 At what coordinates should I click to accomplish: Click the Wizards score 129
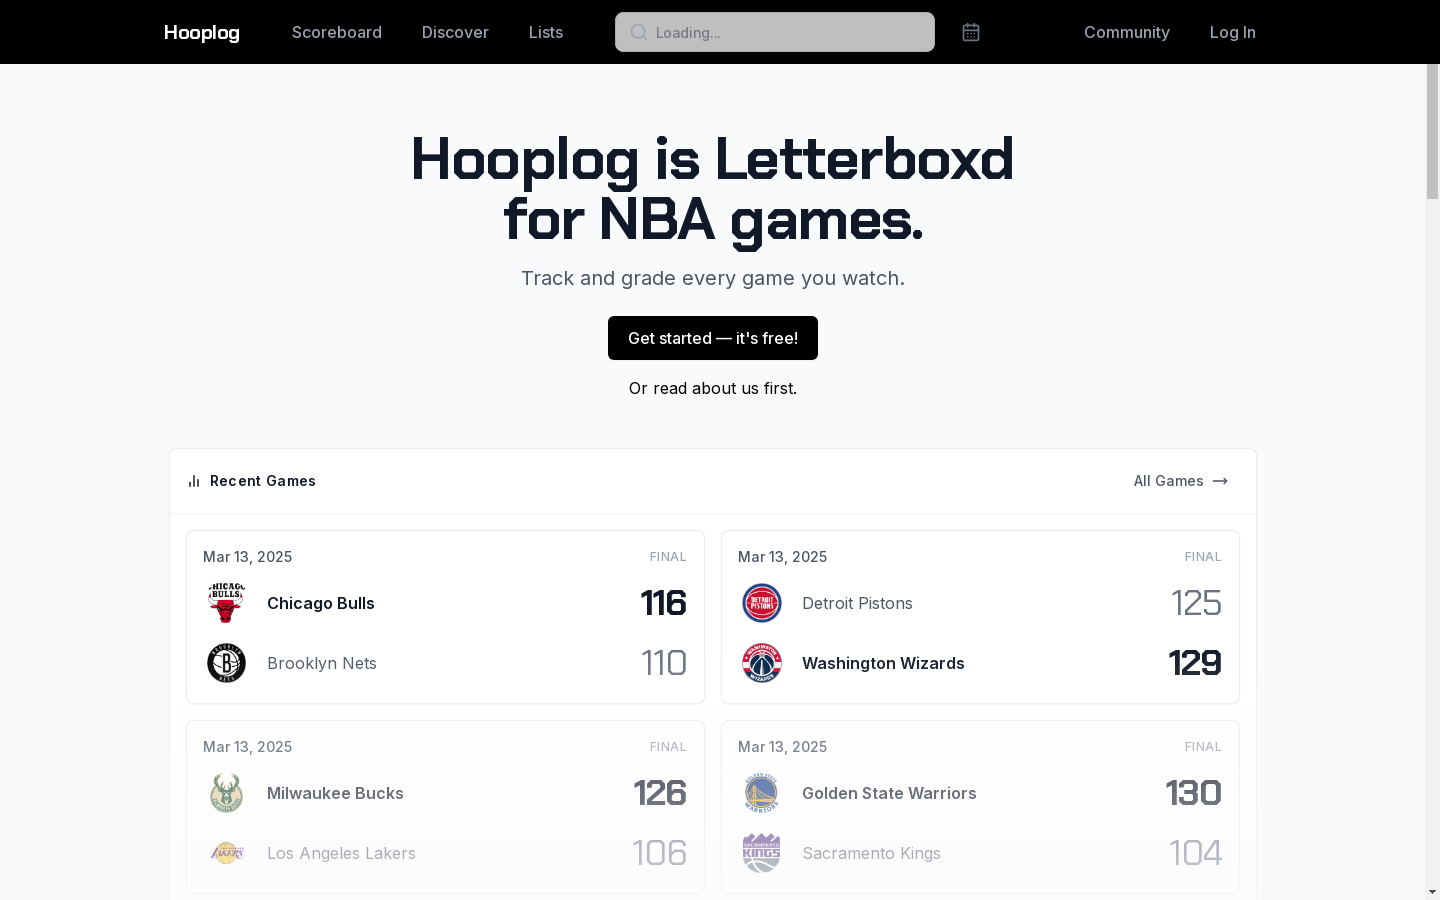tap(1195, 663)
